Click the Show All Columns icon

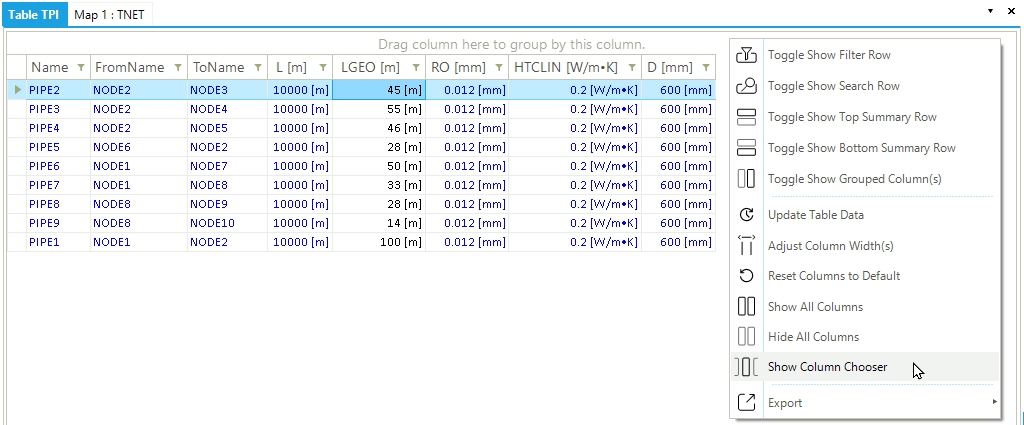coord(746,307)
